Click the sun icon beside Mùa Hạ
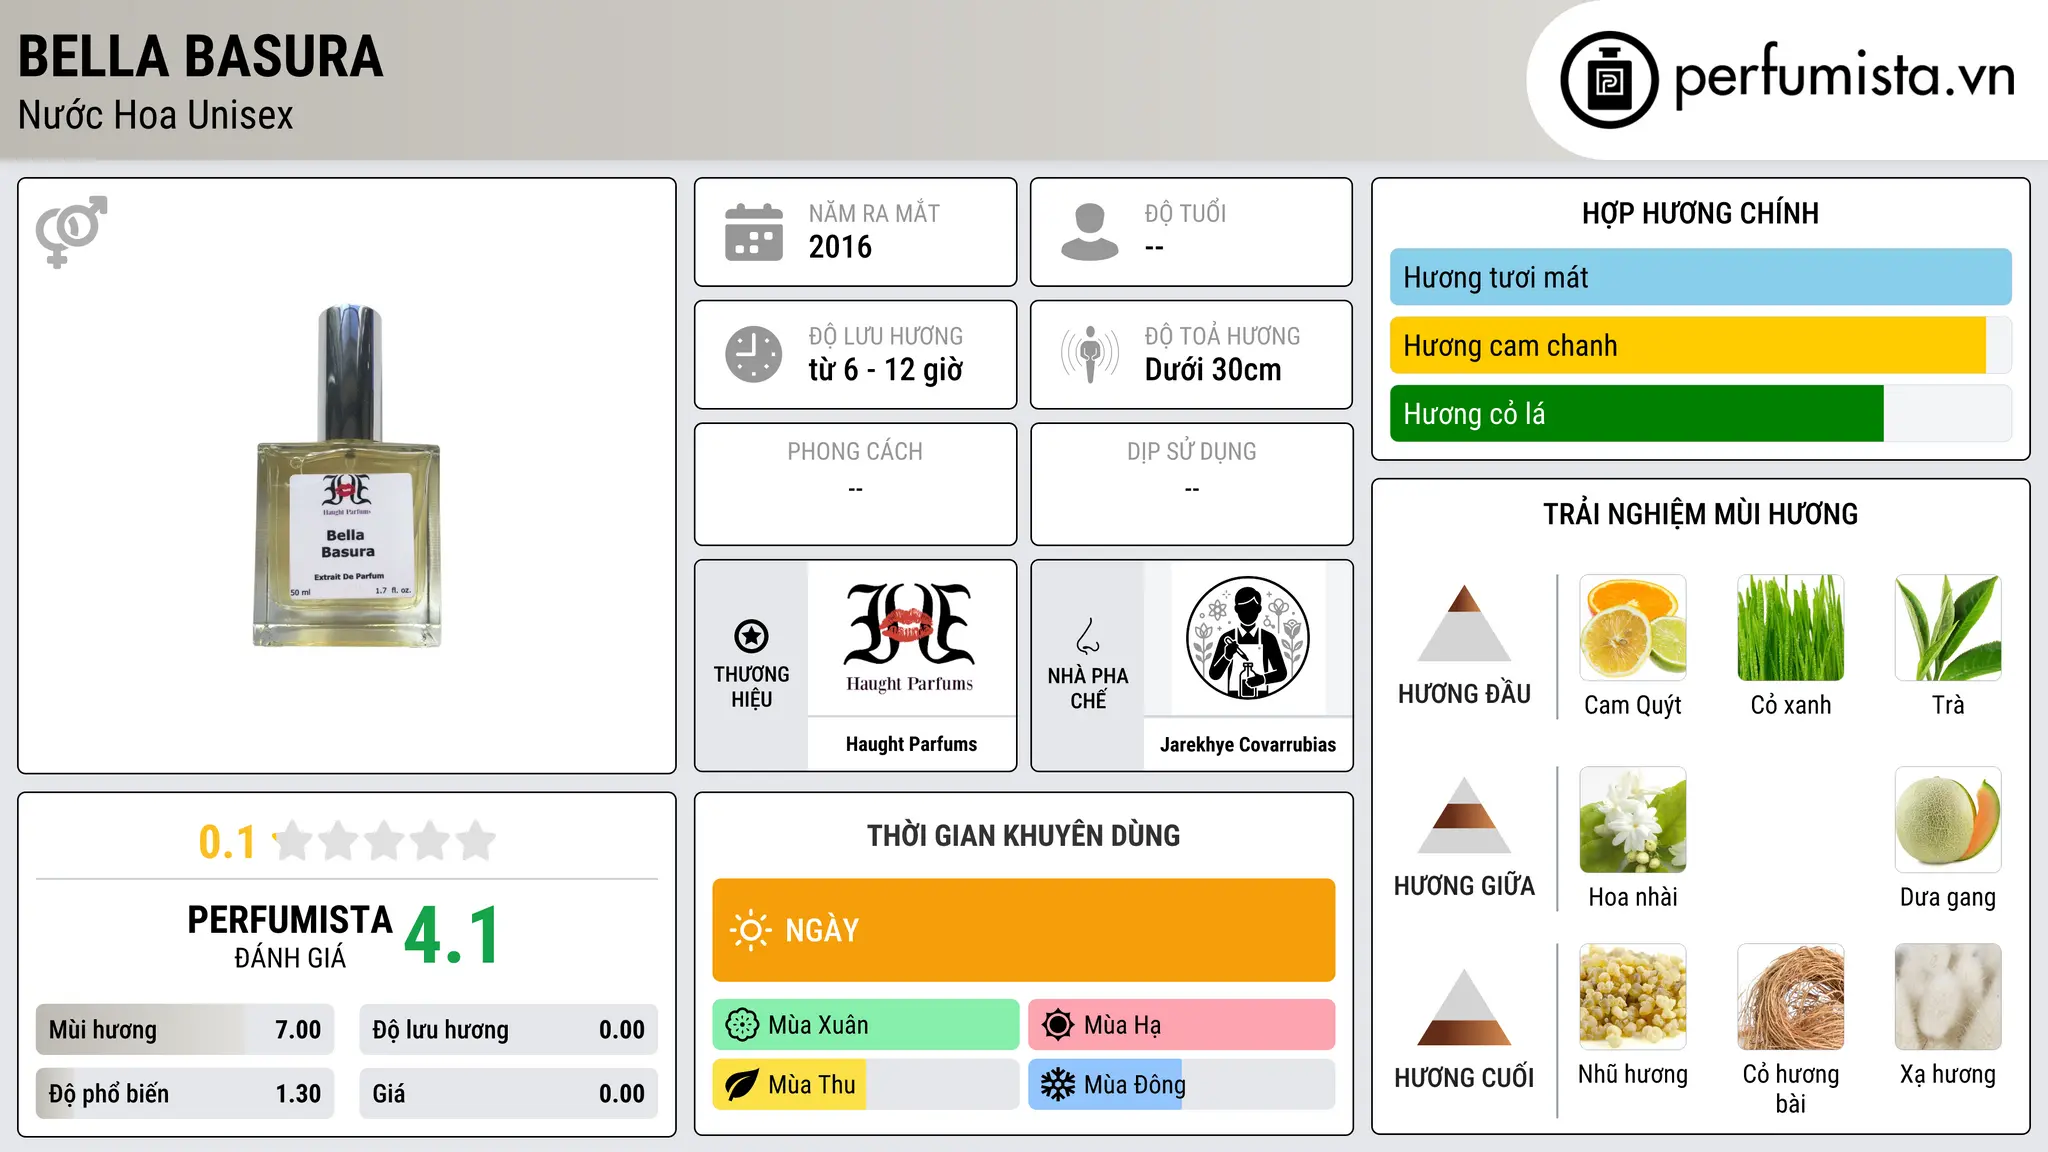Viewport: 2048px width, 1152px height. click(1058, 1025)
